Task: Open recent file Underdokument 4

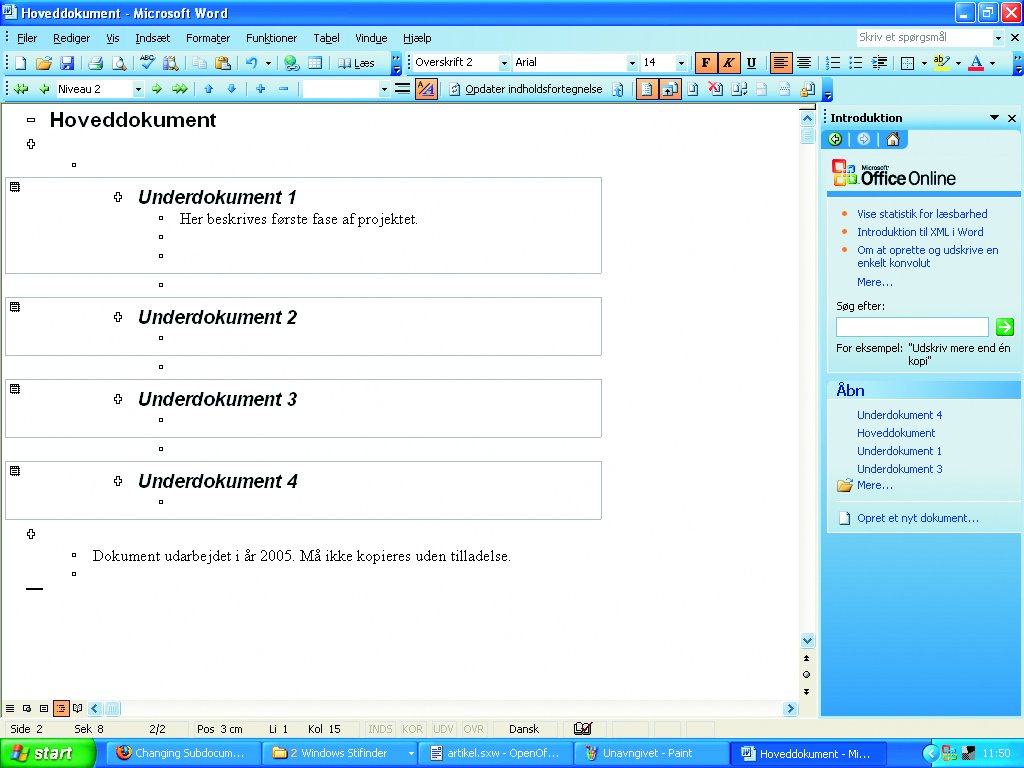Action: [x=899, y=415]
